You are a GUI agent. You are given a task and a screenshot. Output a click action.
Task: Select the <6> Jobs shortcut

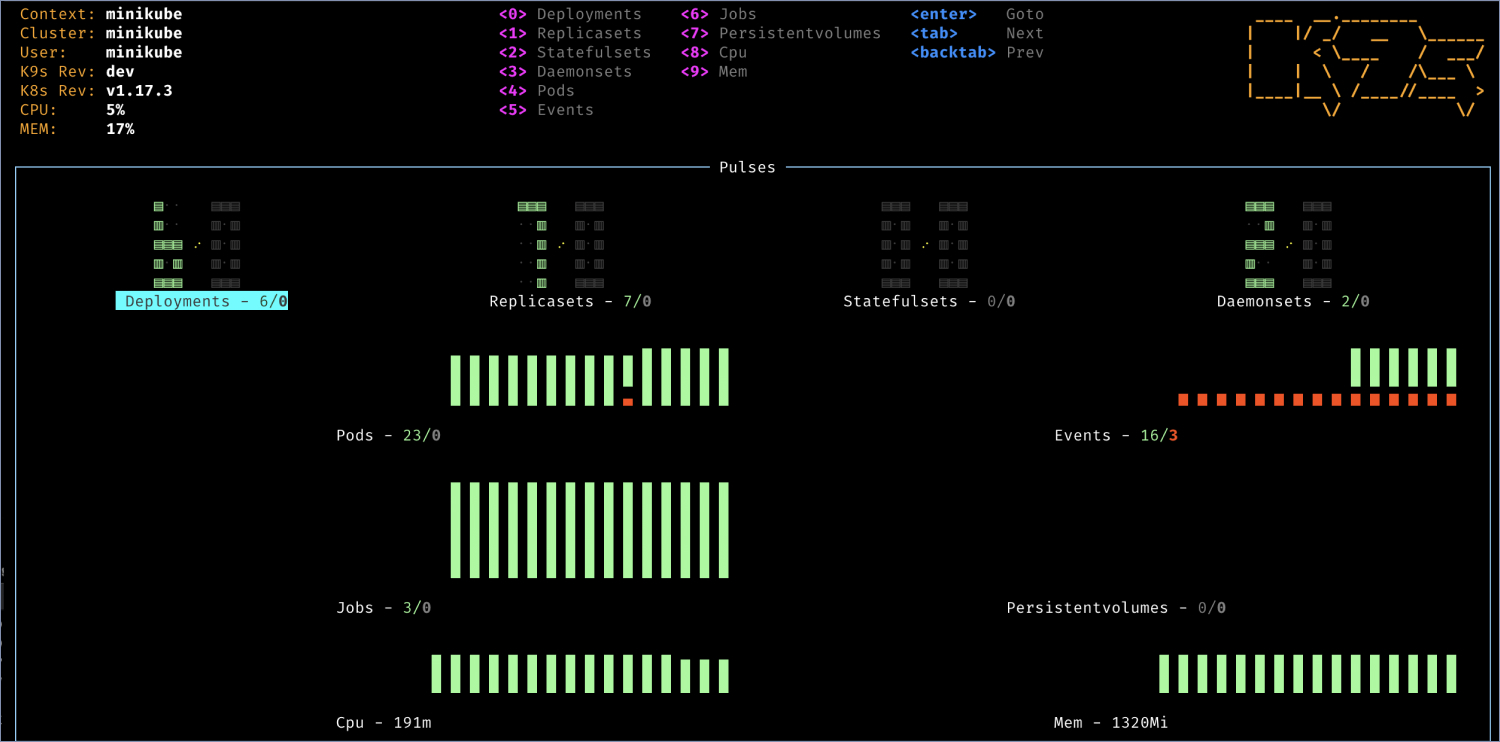[x=719, y=14]
